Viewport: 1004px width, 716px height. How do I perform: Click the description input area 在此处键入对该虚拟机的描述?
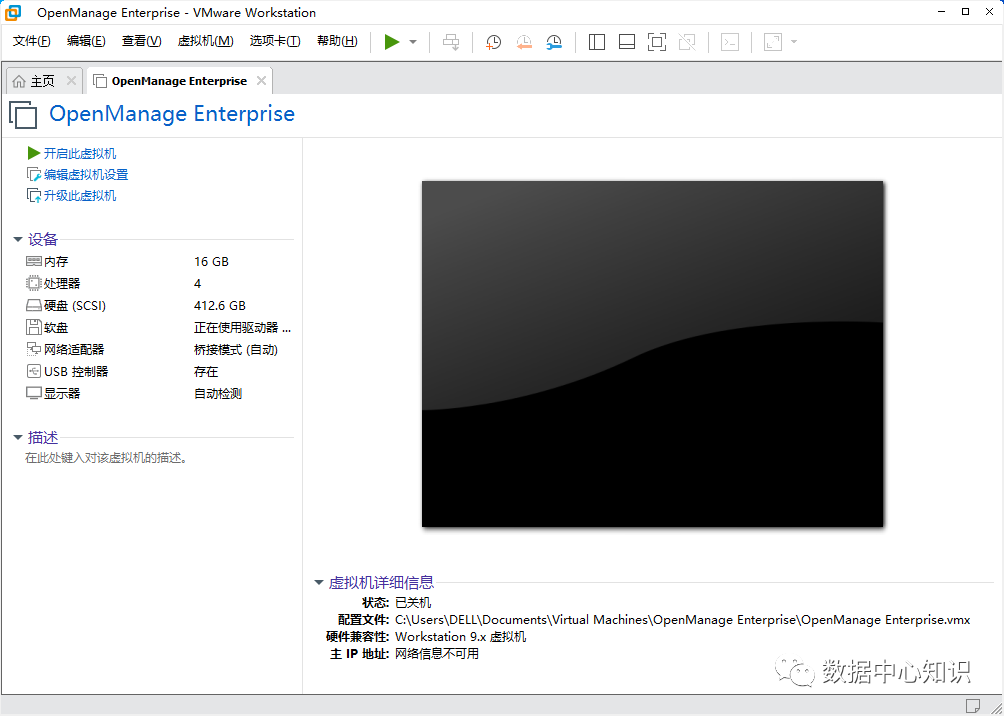point(106,458)
